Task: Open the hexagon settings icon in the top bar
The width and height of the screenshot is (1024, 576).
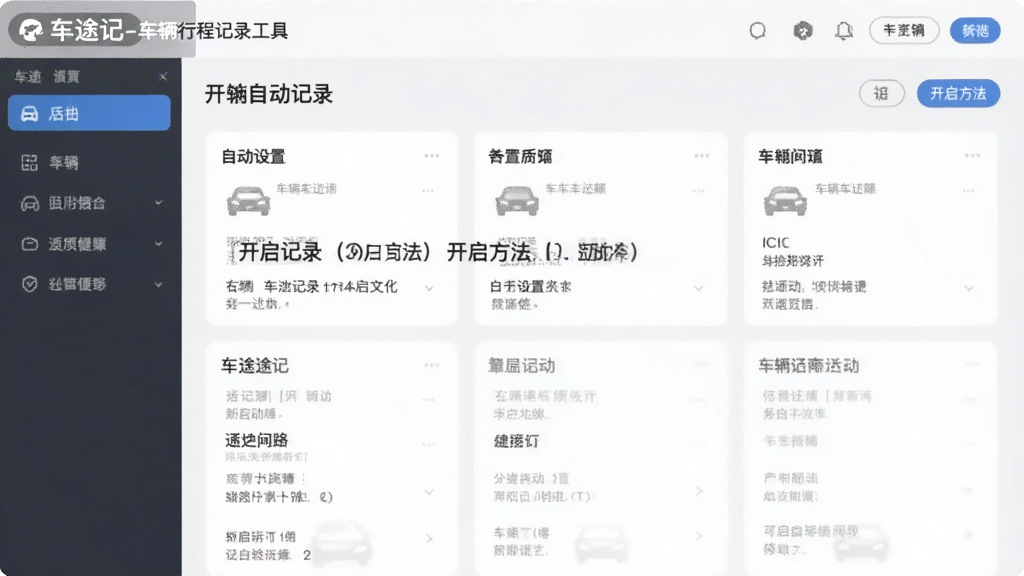Action: click(x=803, y=31)
